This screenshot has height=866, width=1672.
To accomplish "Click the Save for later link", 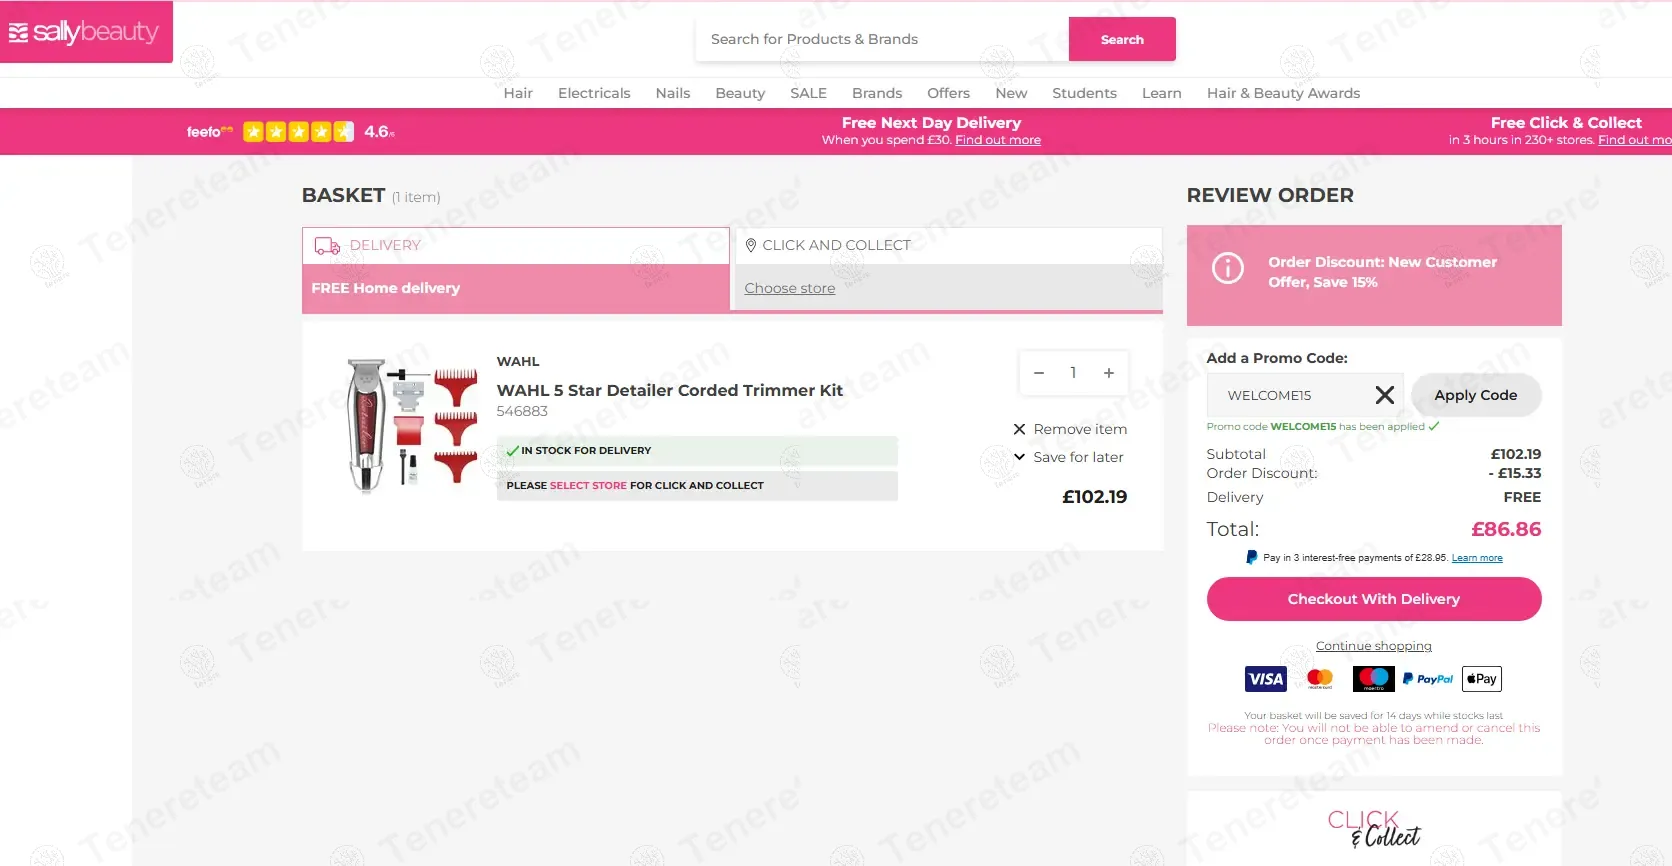I will click(x=1078, y=457).
